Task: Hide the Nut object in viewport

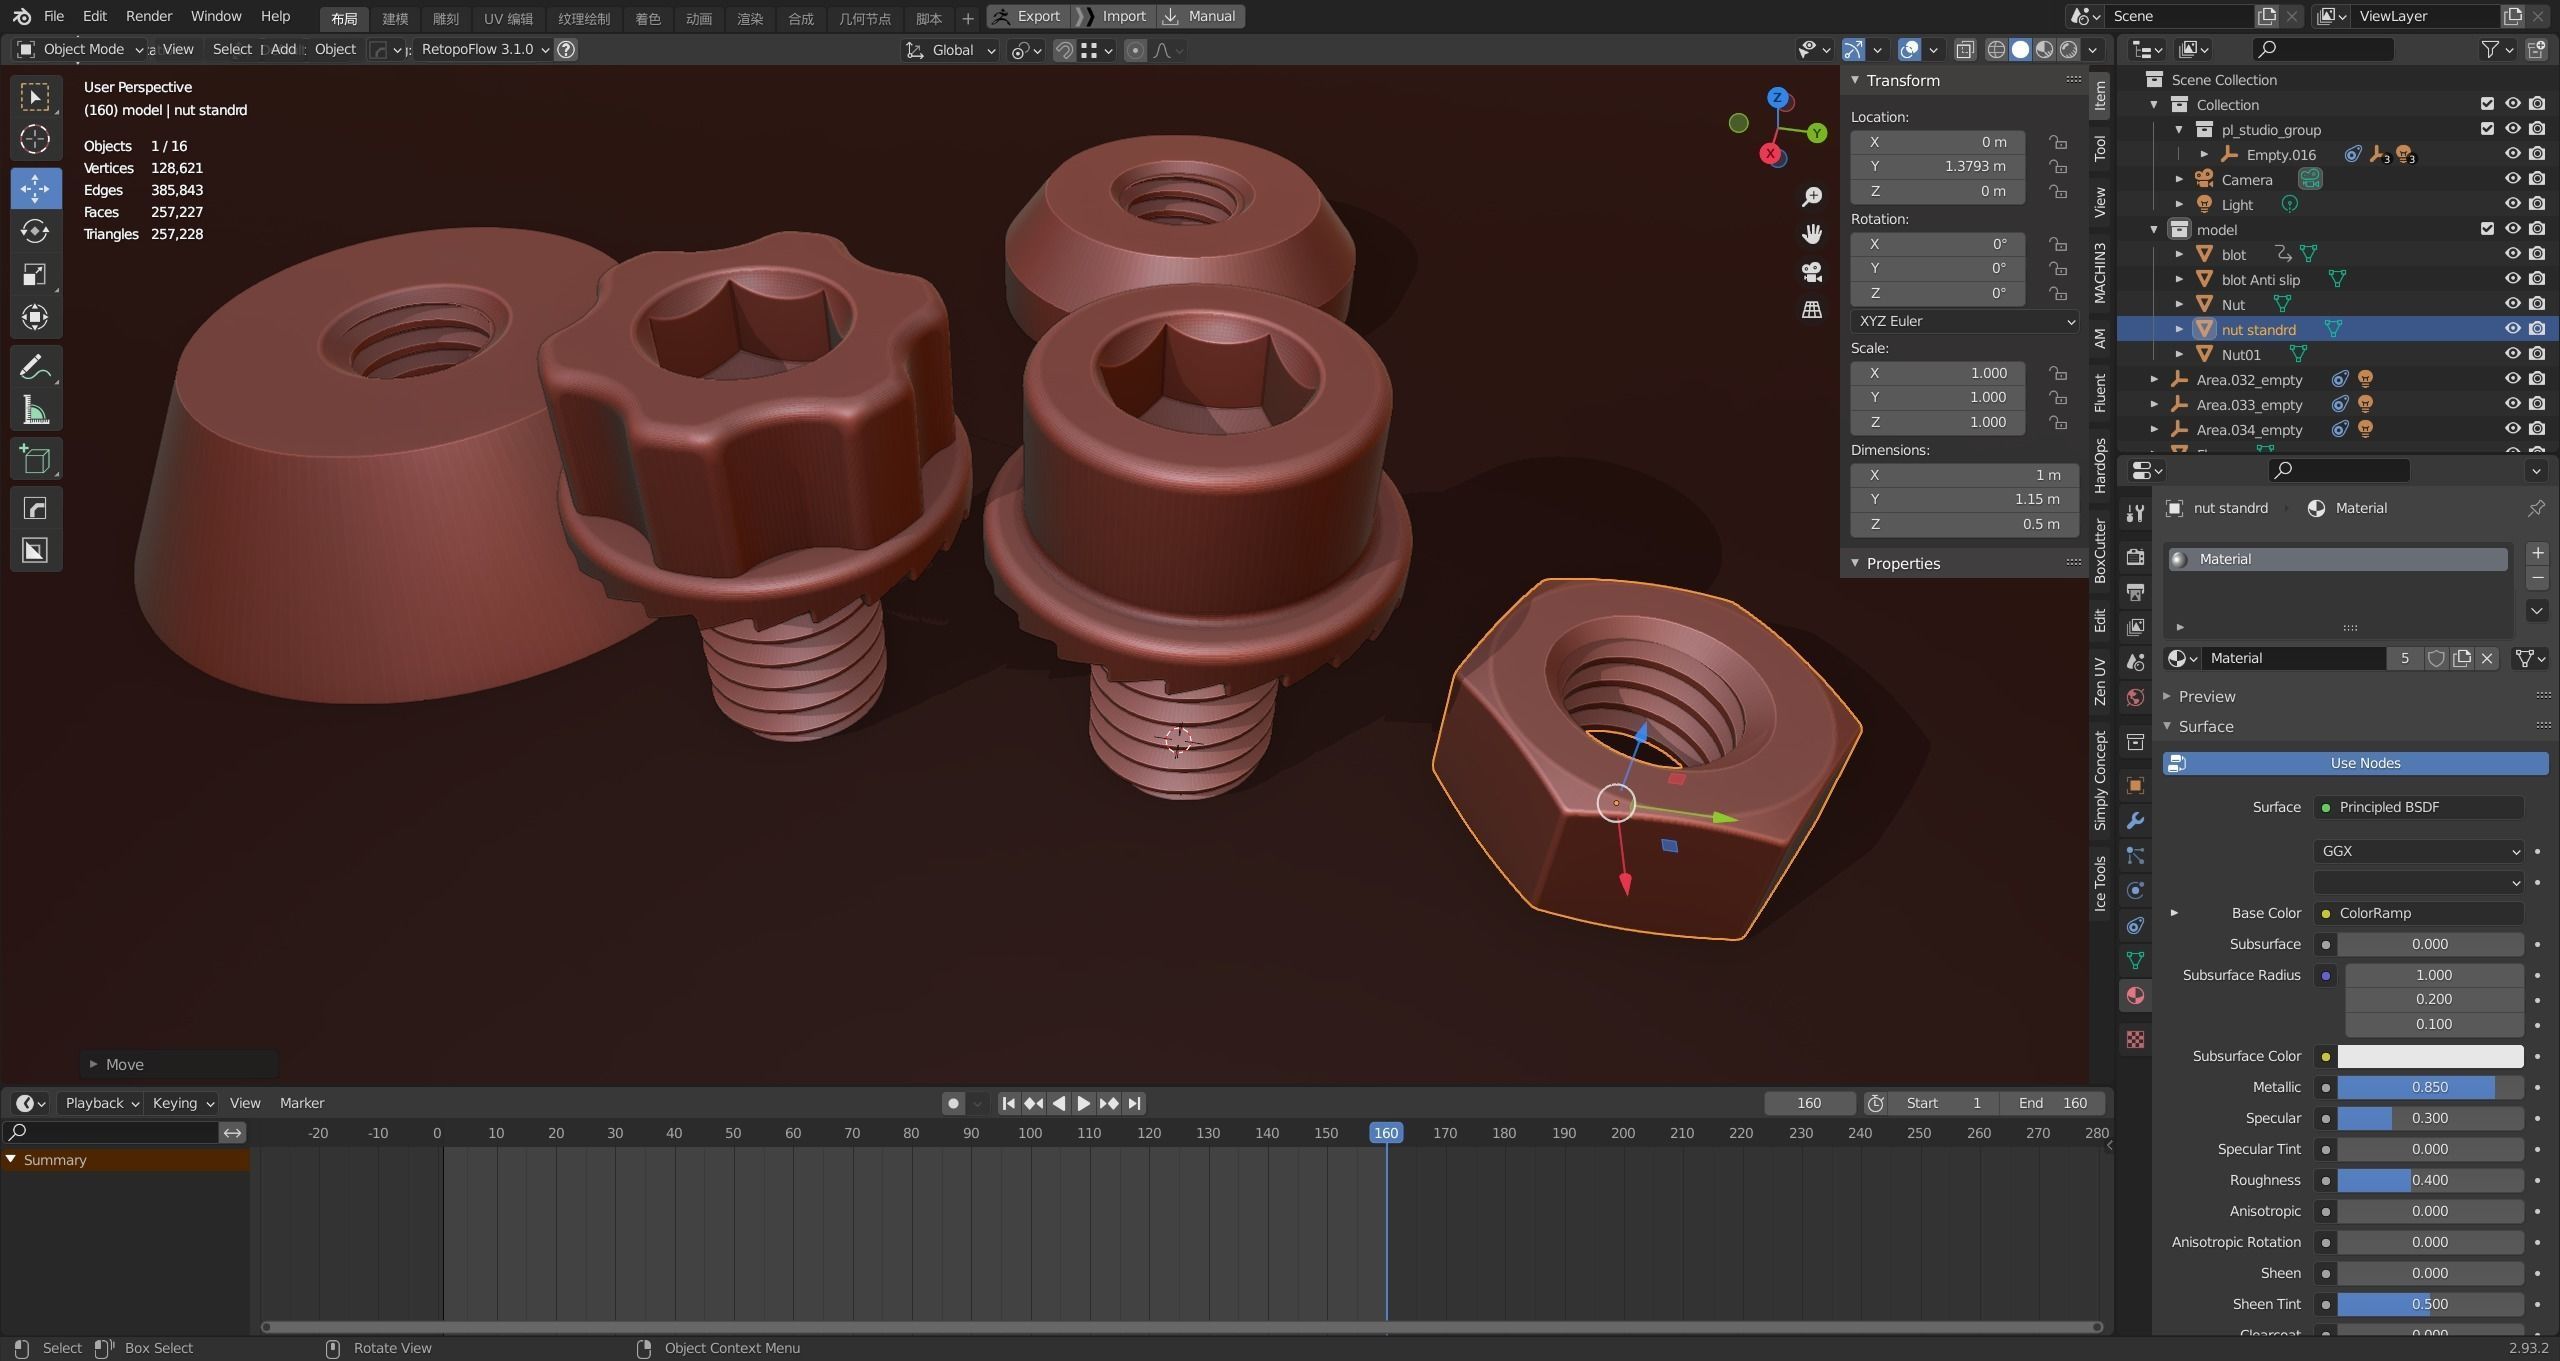Action: [x=2512, y=304]
